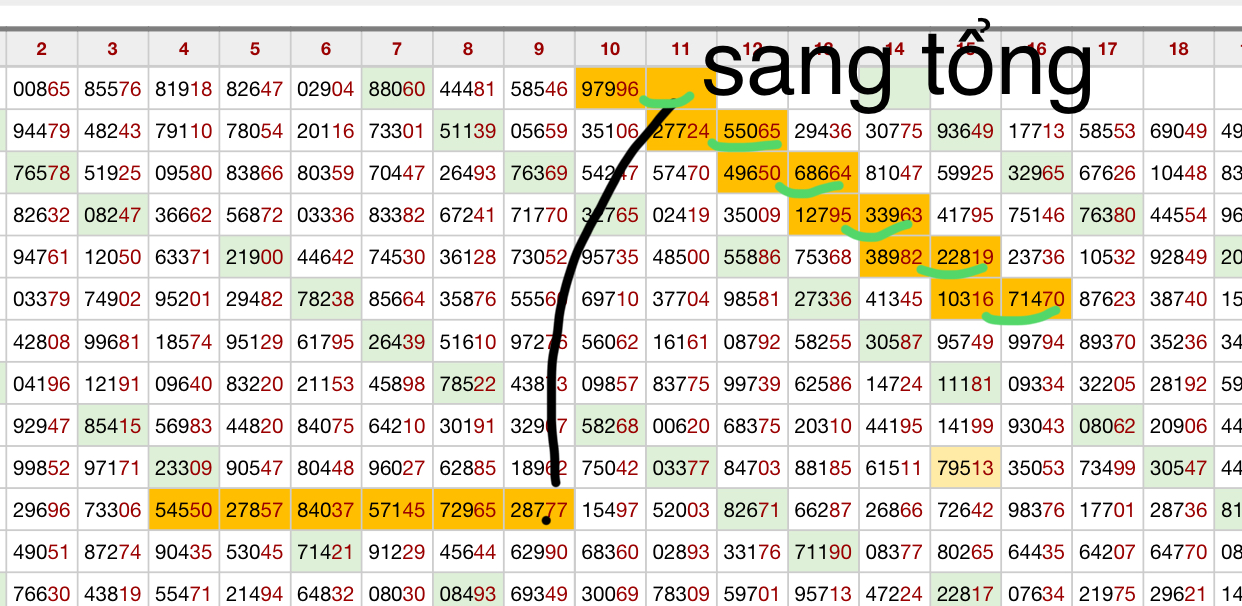Image resolution: width=1242 pixels, height=606 pixels.
Task: Select orange cell containing 97996
Action: point(610,89)
